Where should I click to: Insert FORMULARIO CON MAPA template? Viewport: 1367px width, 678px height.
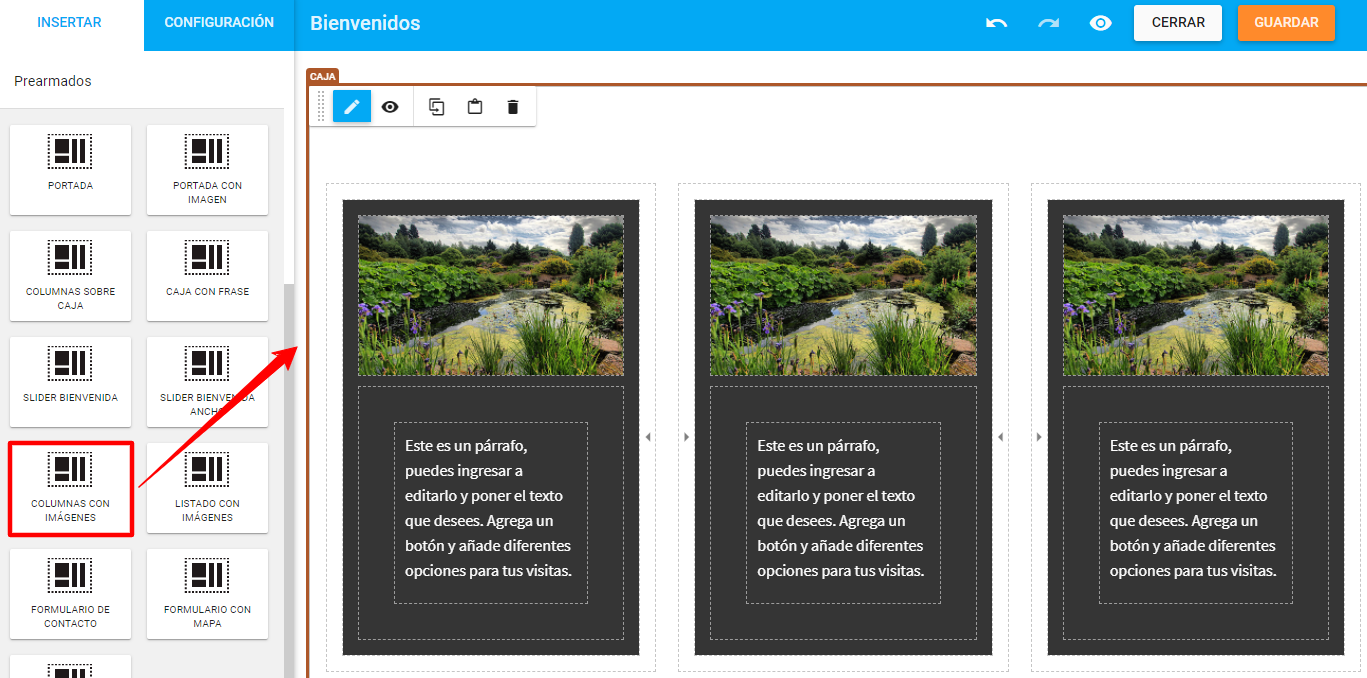click(207, 593)
